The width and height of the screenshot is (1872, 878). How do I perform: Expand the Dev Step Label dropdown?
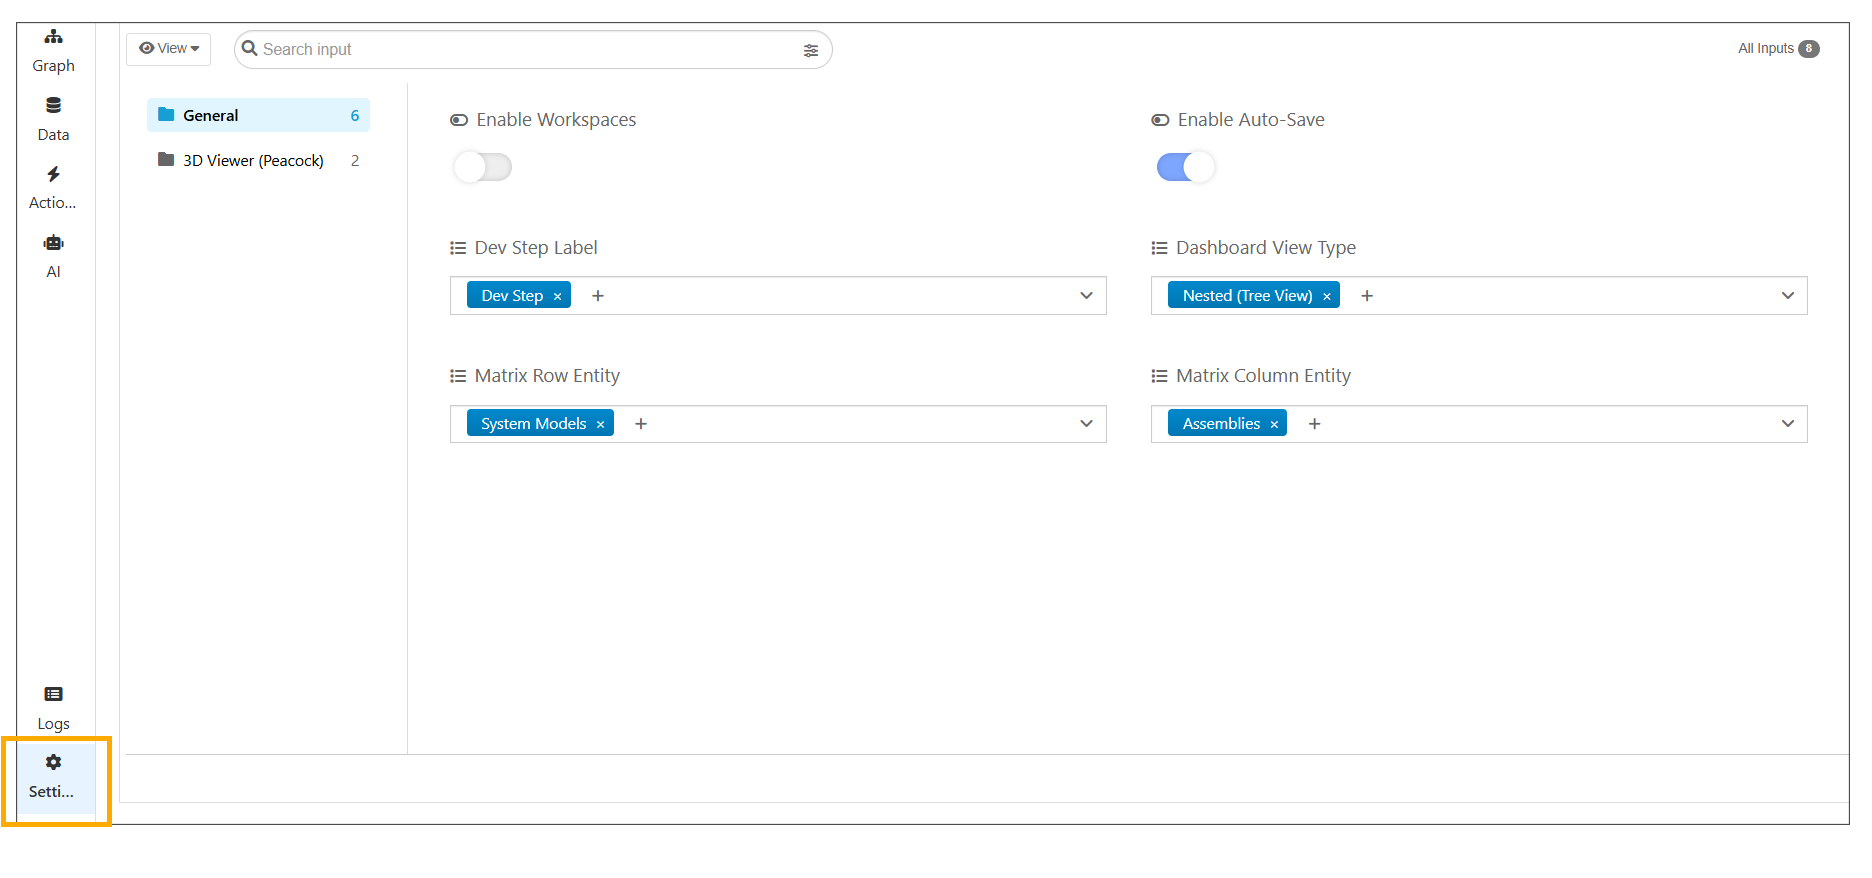[1086, 296]
